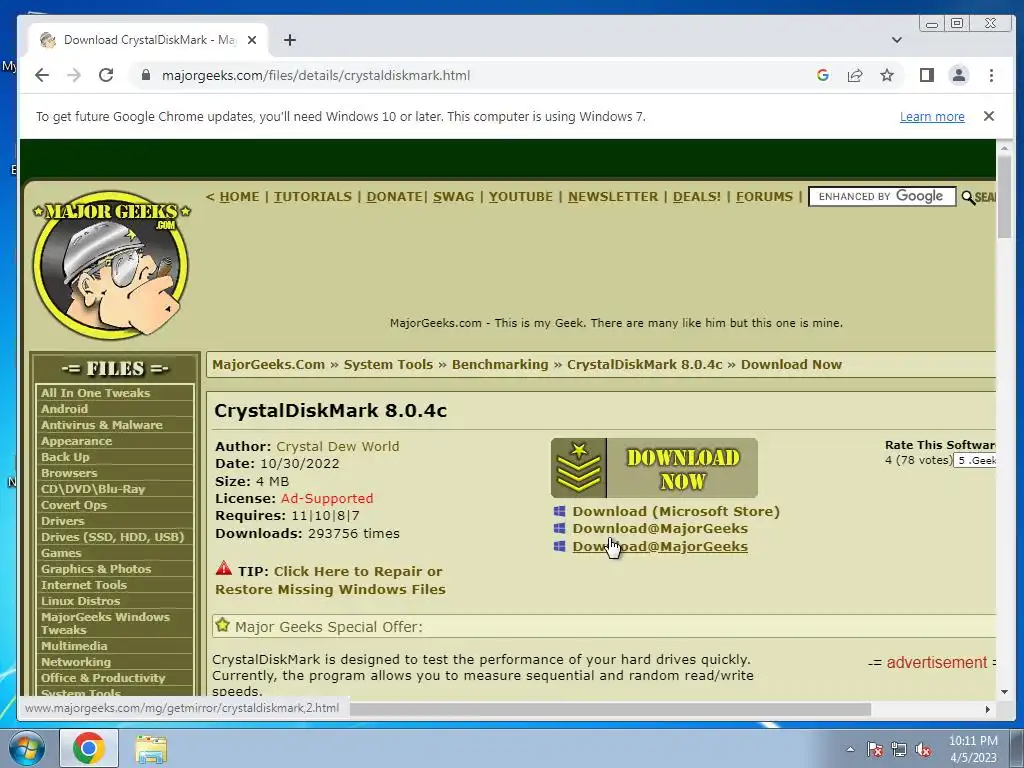
Task: Close the Download CrystalDiskMark tab
Action: coord(252,40)
